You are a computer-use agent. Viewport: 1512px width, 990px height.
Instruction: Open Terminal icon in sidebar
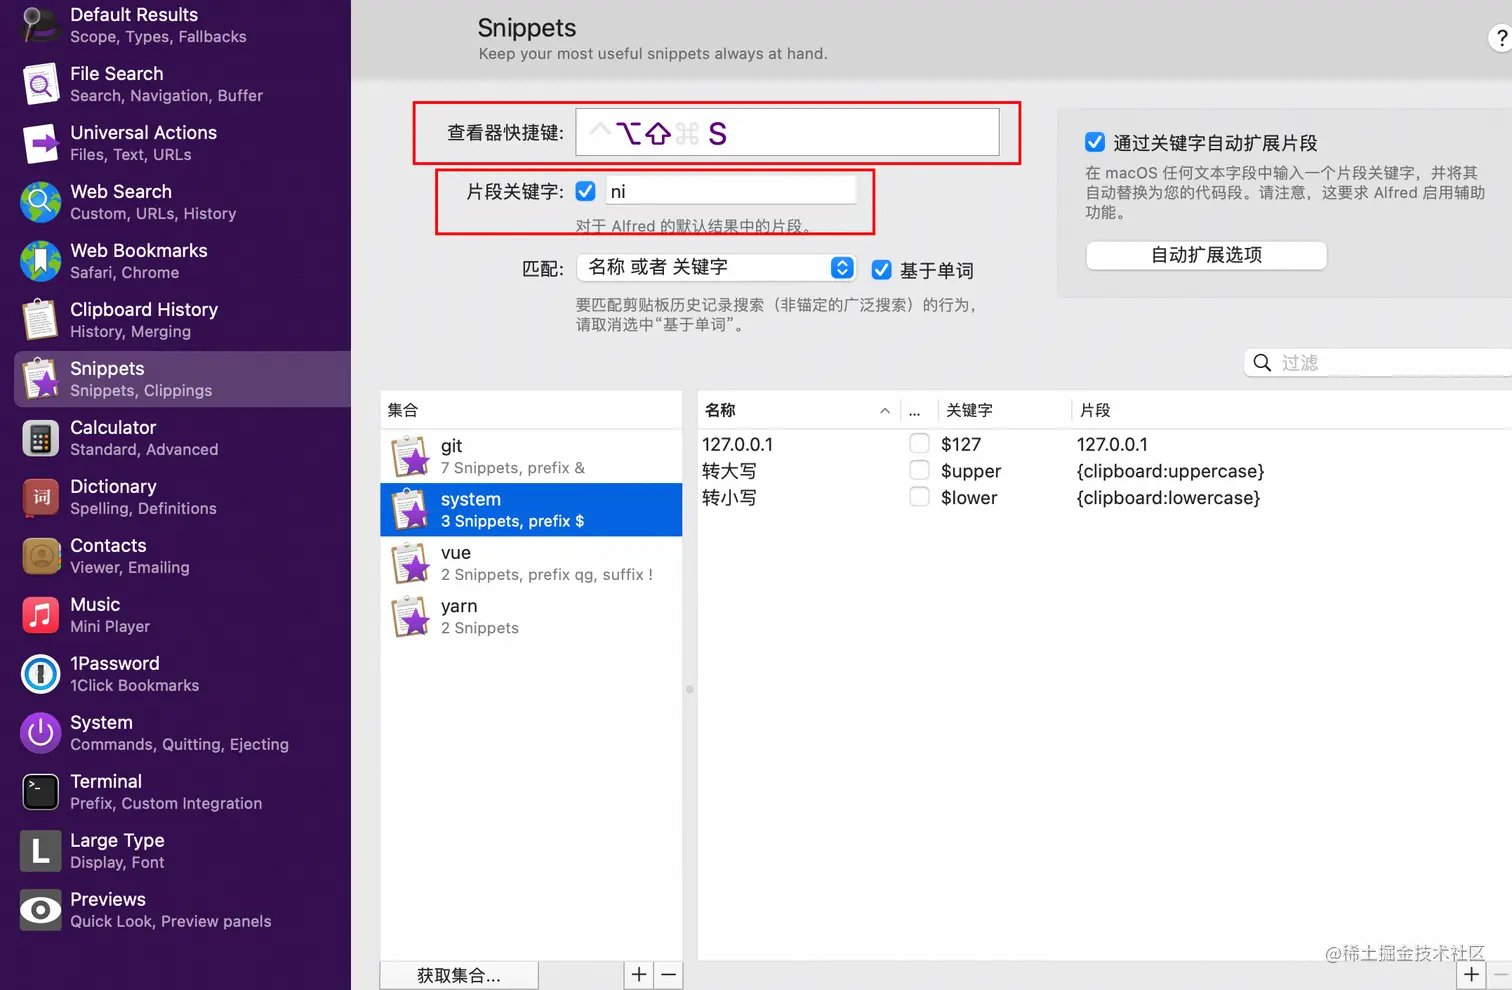[41, 792]
